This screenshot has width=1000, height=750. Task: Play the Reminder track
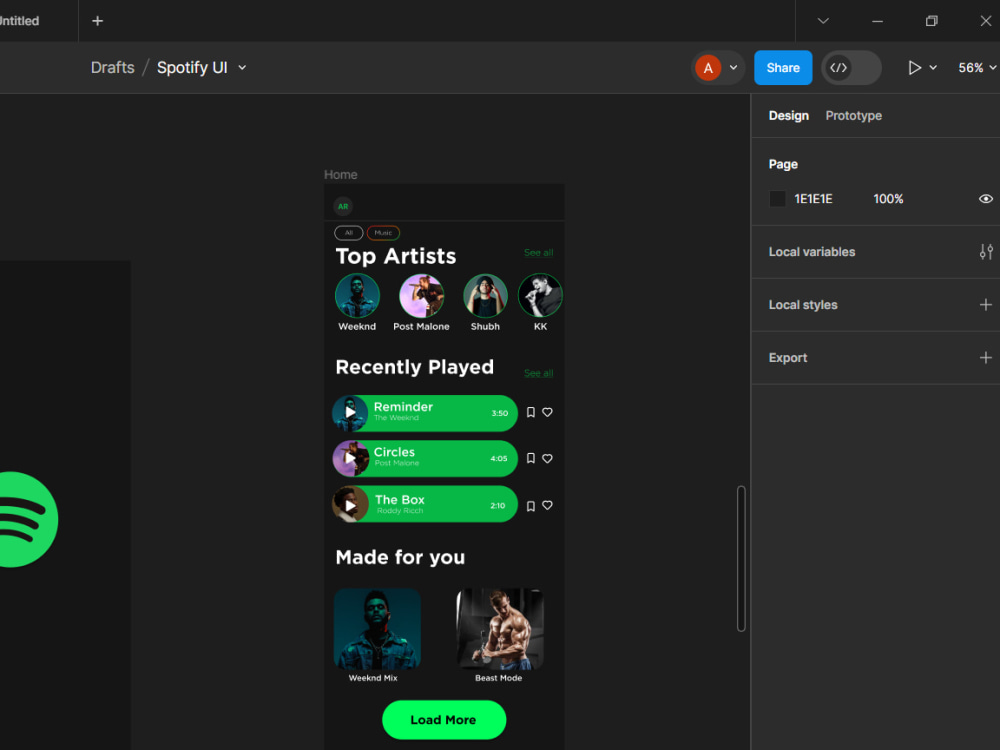click(350, 413)
